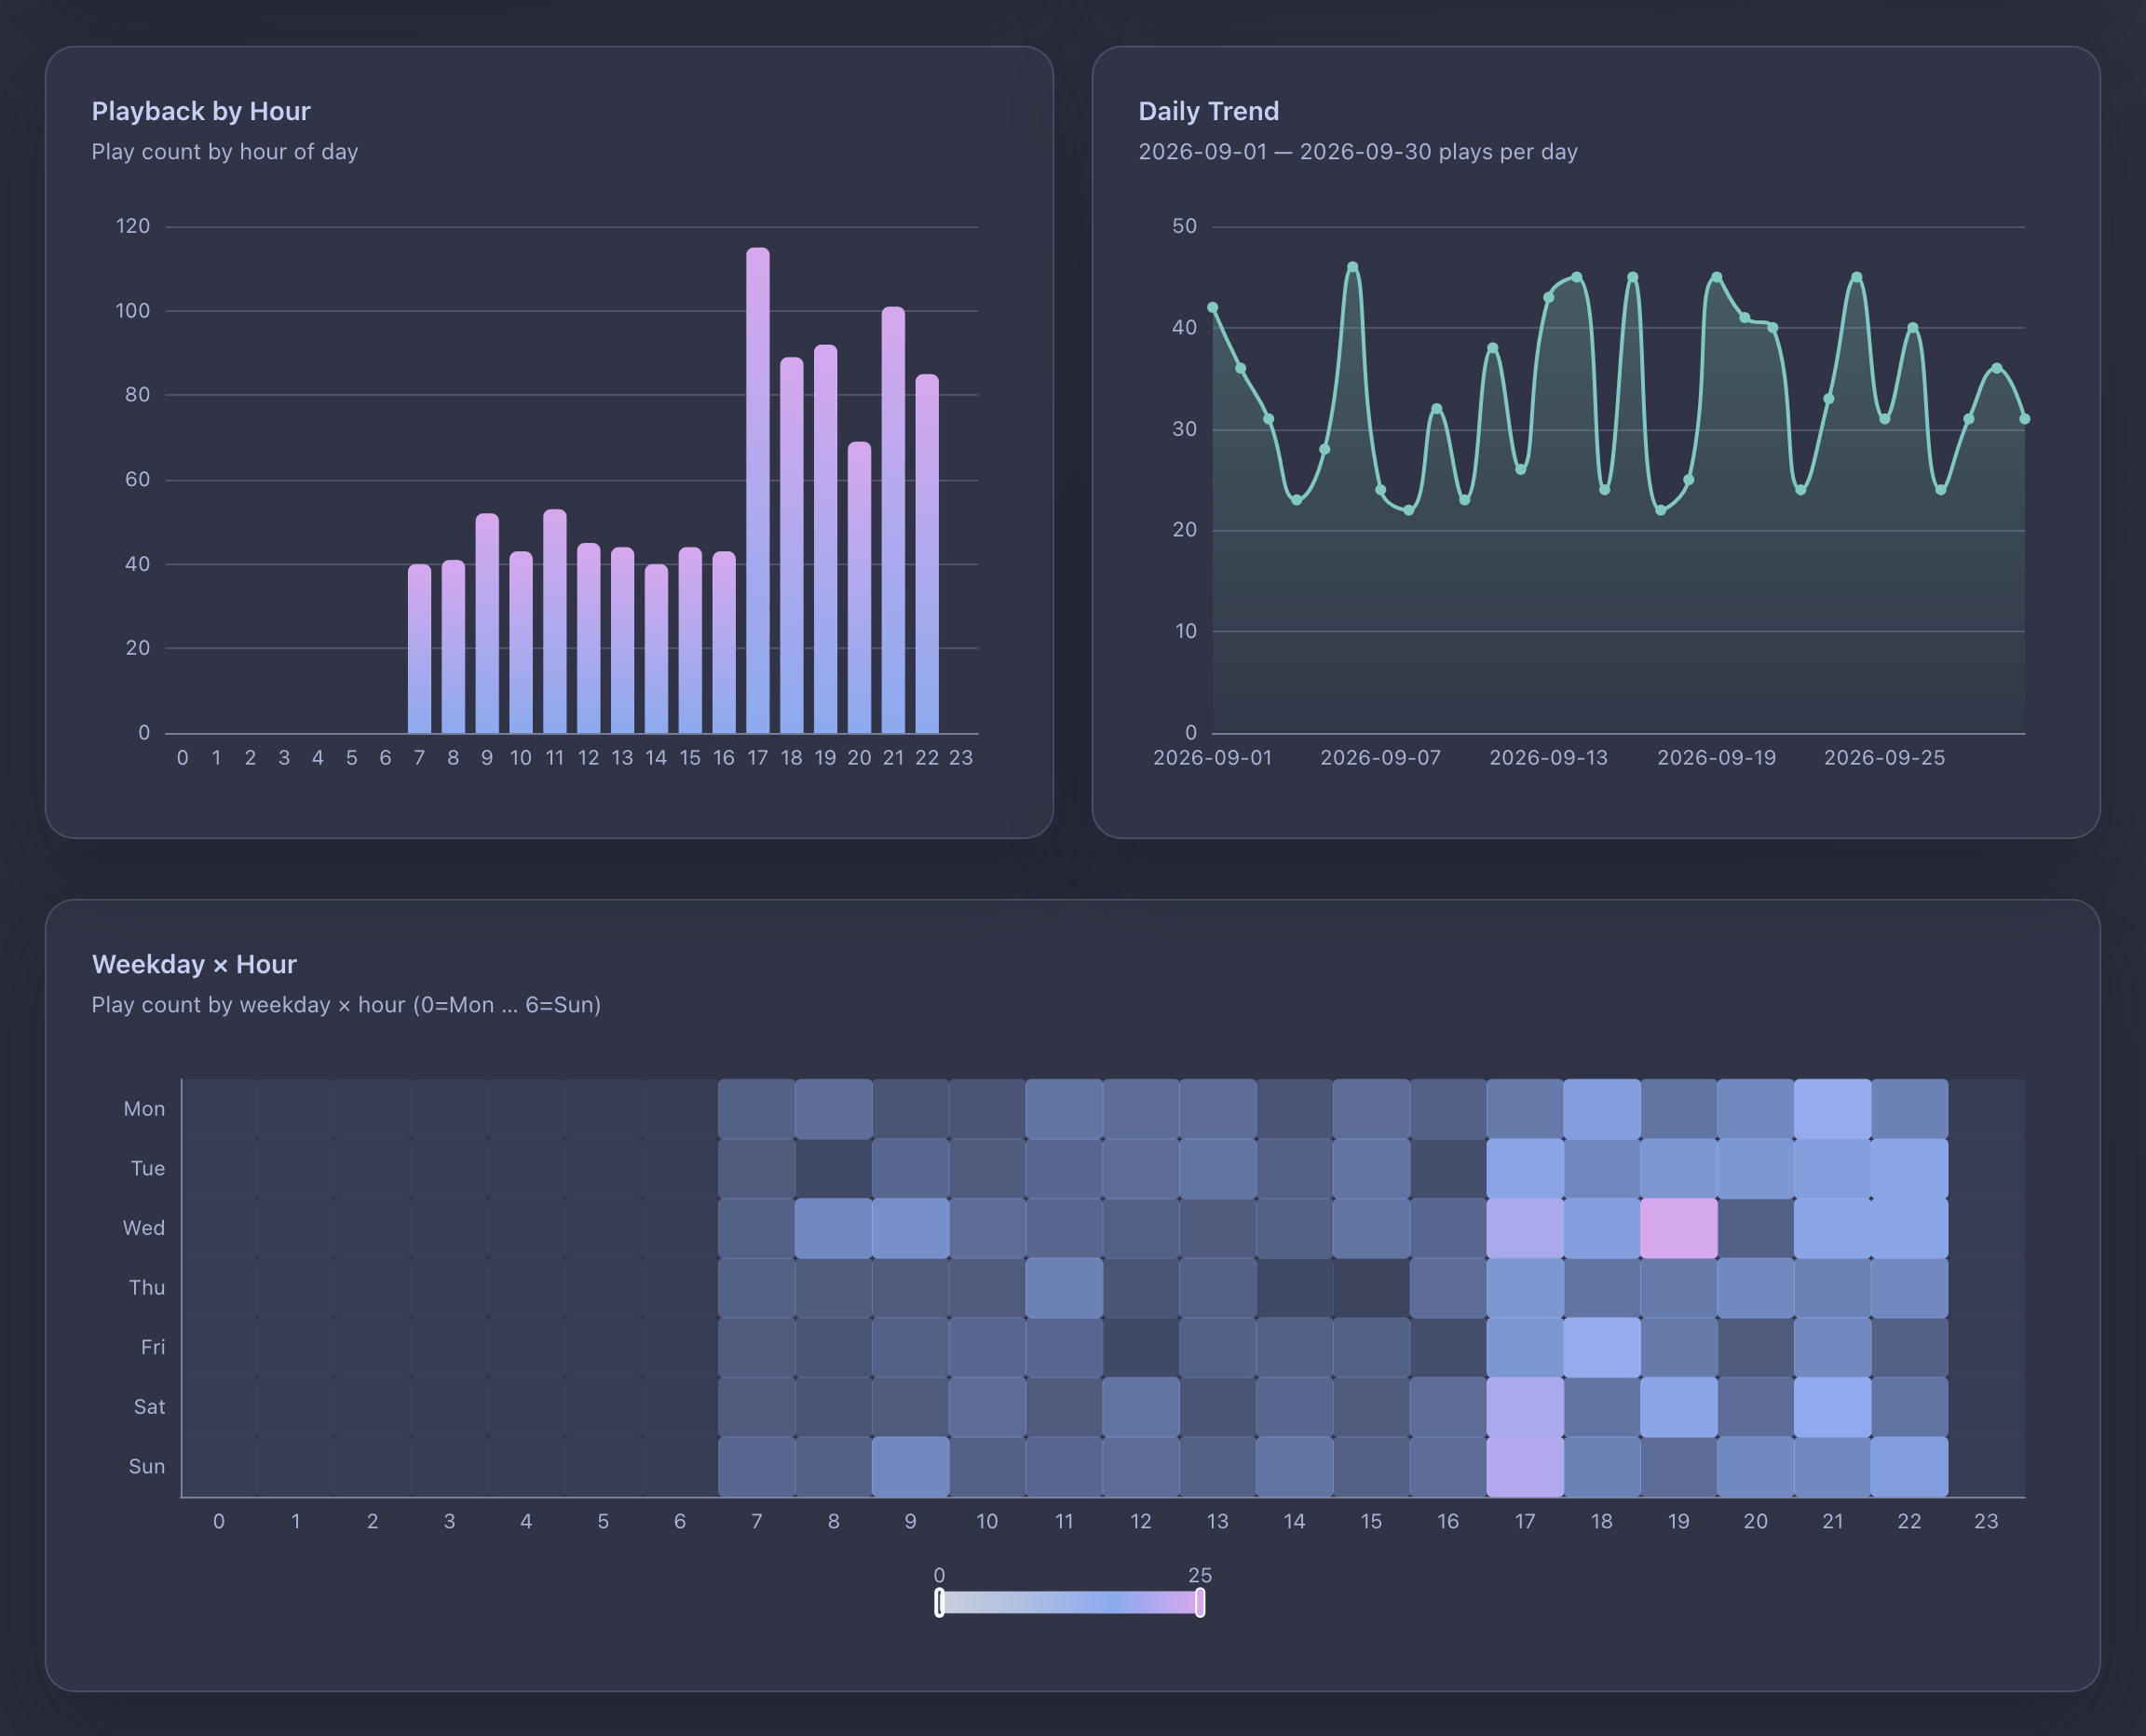This screenshot has width=2146, height=1736.
Task: Click the '120' y-axis label of the bar chart
Action: [x=133, y=226]
